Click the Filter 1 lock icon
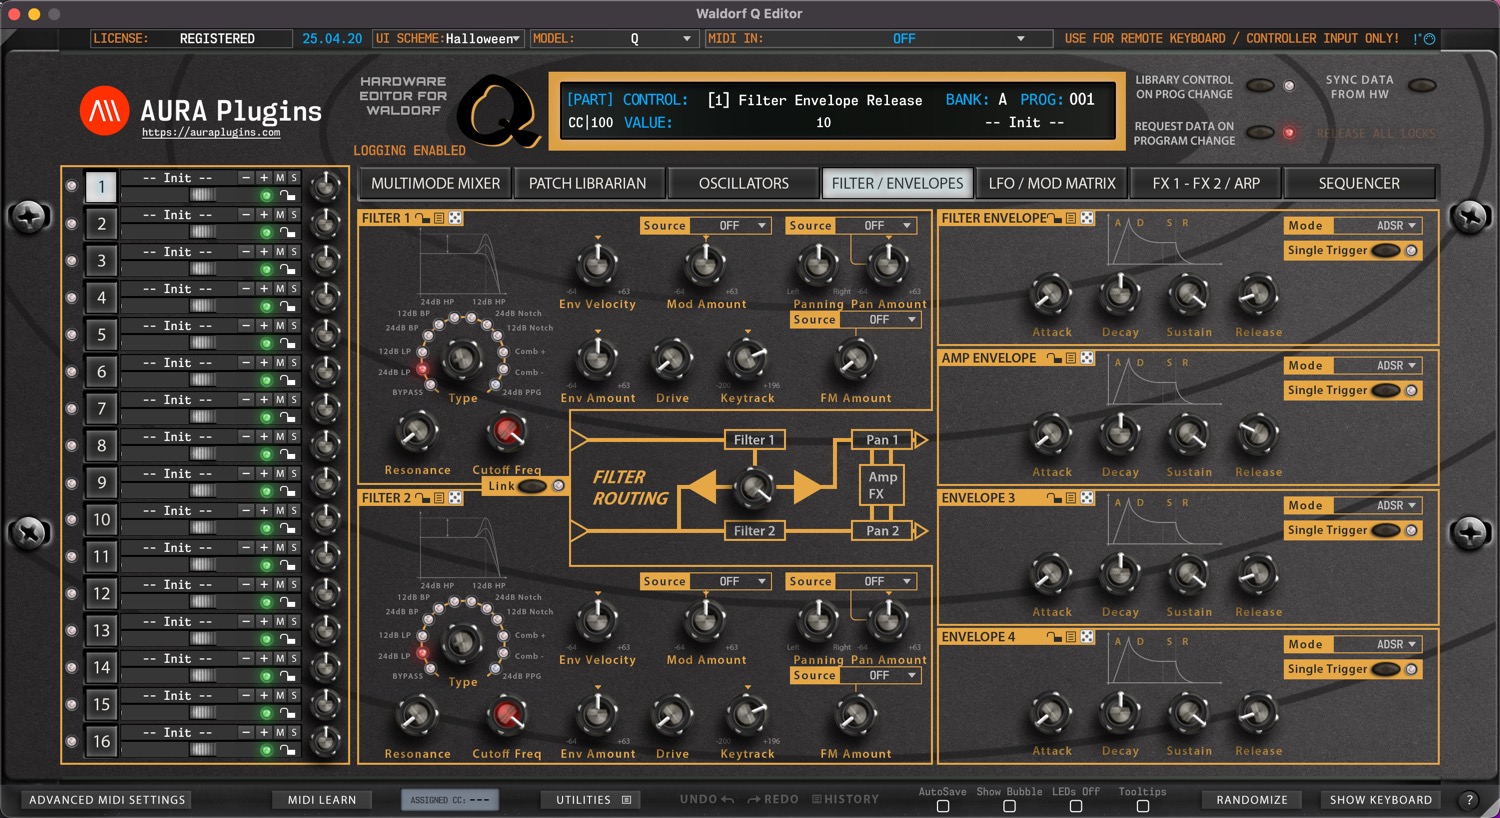 [422, 218]
